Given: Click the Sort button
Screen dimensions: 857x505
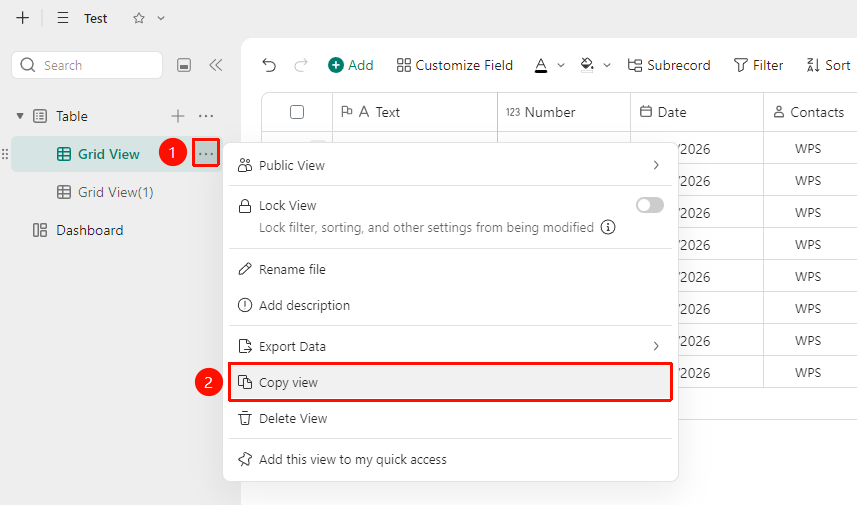Looking at the screenshot, I should pyautogui.click(x=829, y=65).
